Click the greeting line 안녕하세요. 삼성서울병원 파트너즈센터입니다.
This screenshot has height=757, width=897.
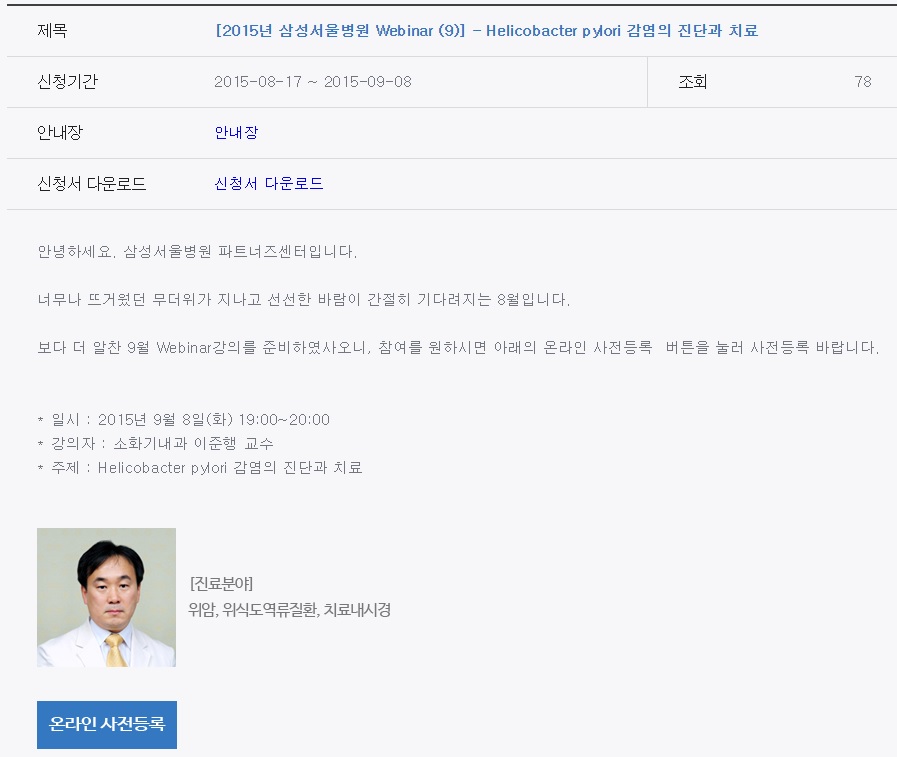coord(197,251)
